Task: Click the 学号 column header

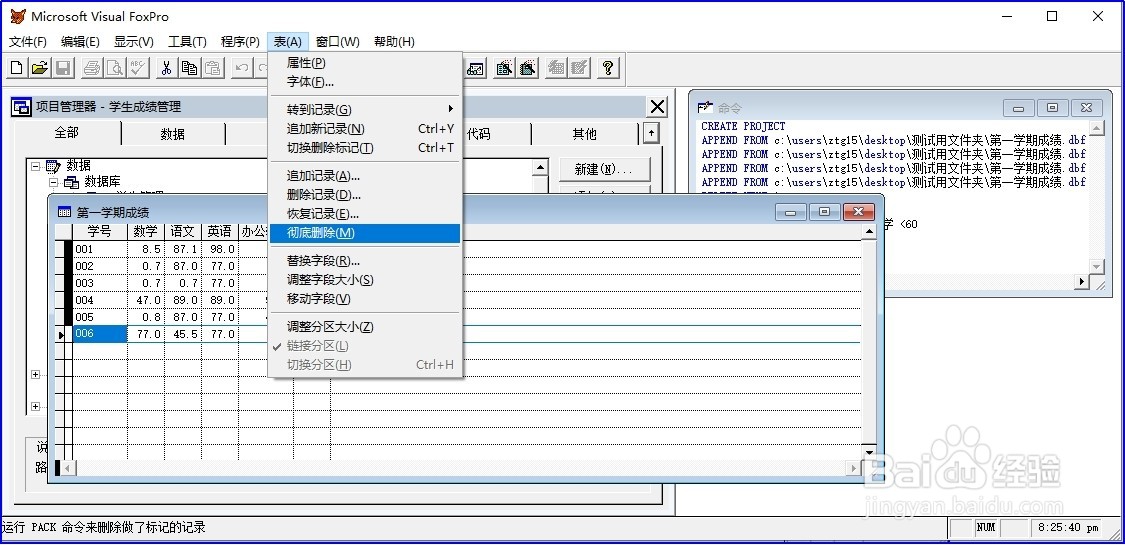Action: (100, 232)
